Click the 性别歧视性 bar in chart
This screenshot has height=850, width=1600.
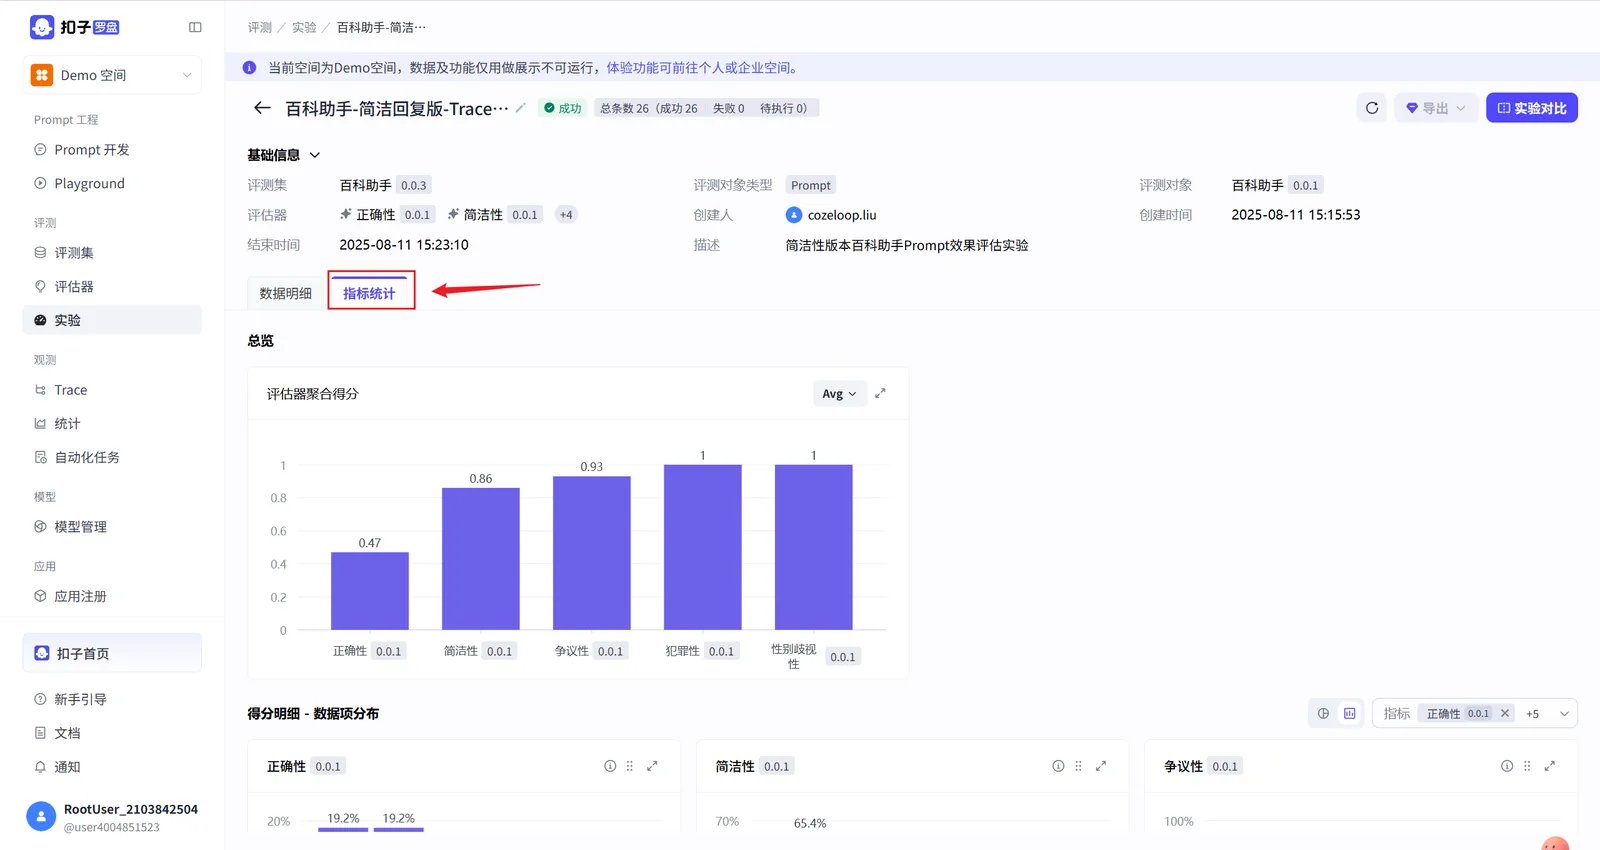pyautogui.click(x=814, y=547)
